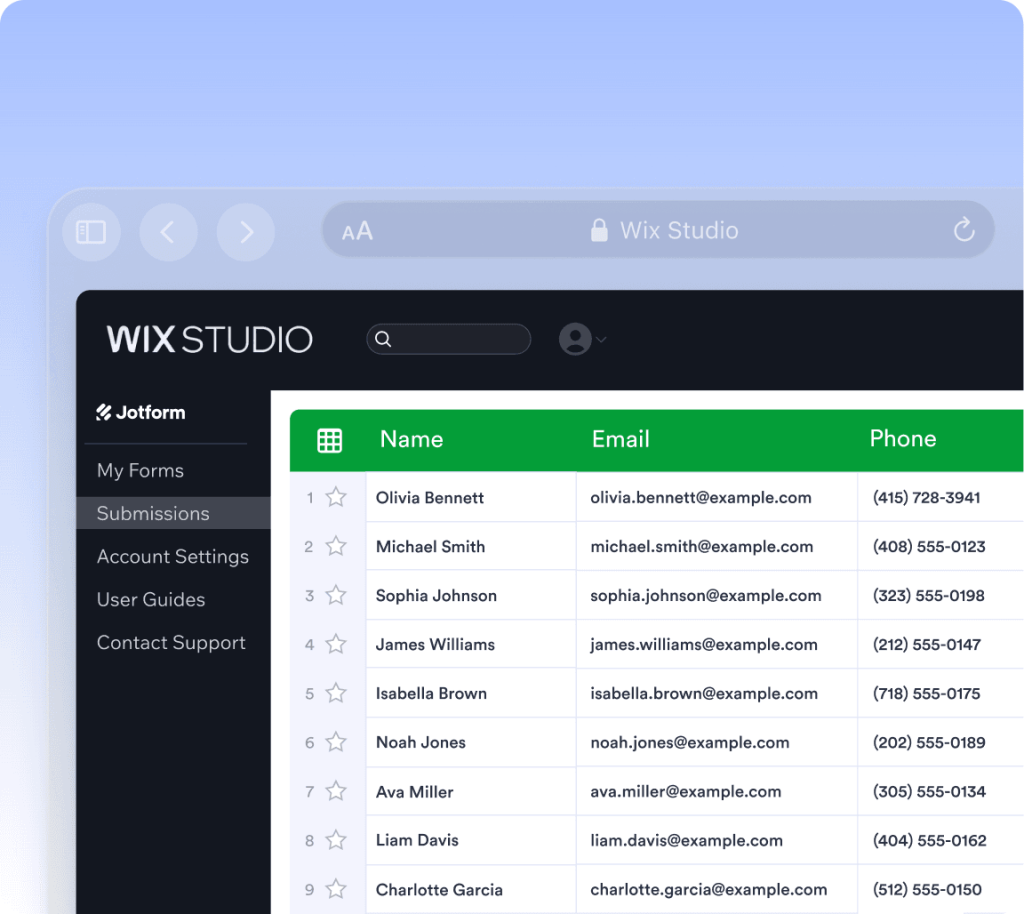The image size is (1024, 914).
Task: Select the Isabella Brown name cell
Action: 471,693
